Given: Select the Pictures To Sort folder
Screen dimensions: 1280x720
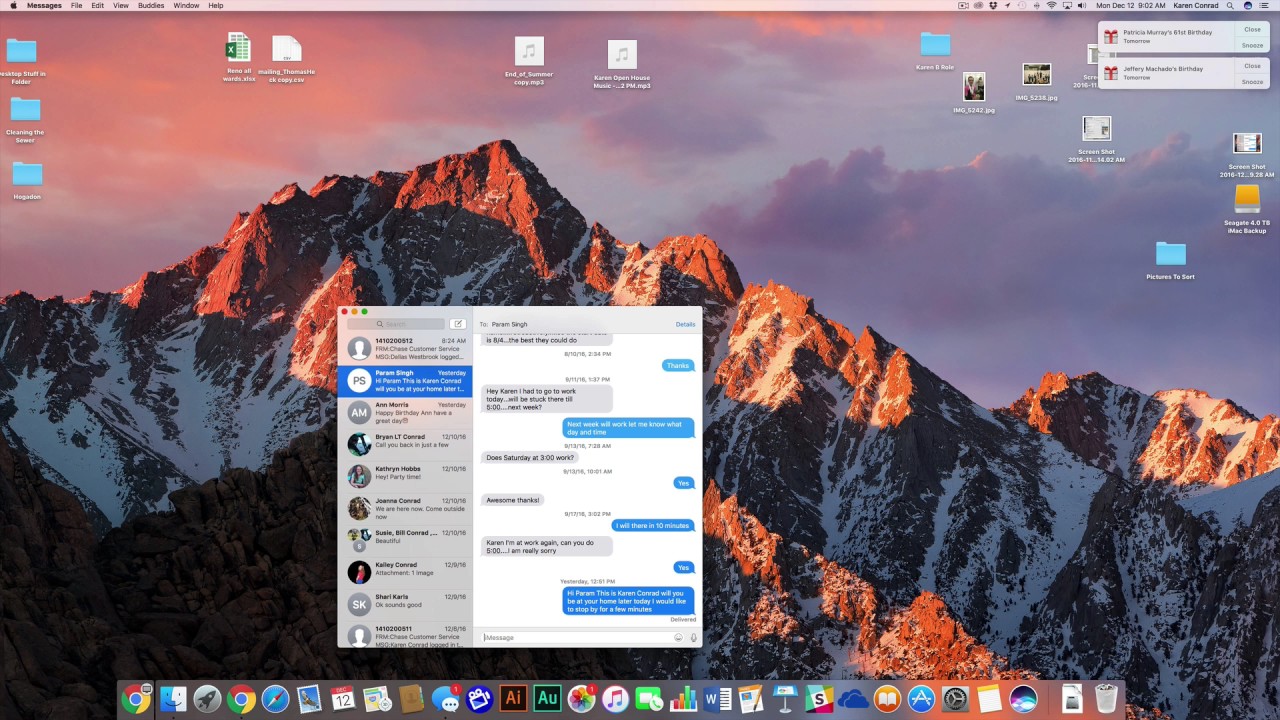Looking at the screenshot, I should coord(1170,261).
